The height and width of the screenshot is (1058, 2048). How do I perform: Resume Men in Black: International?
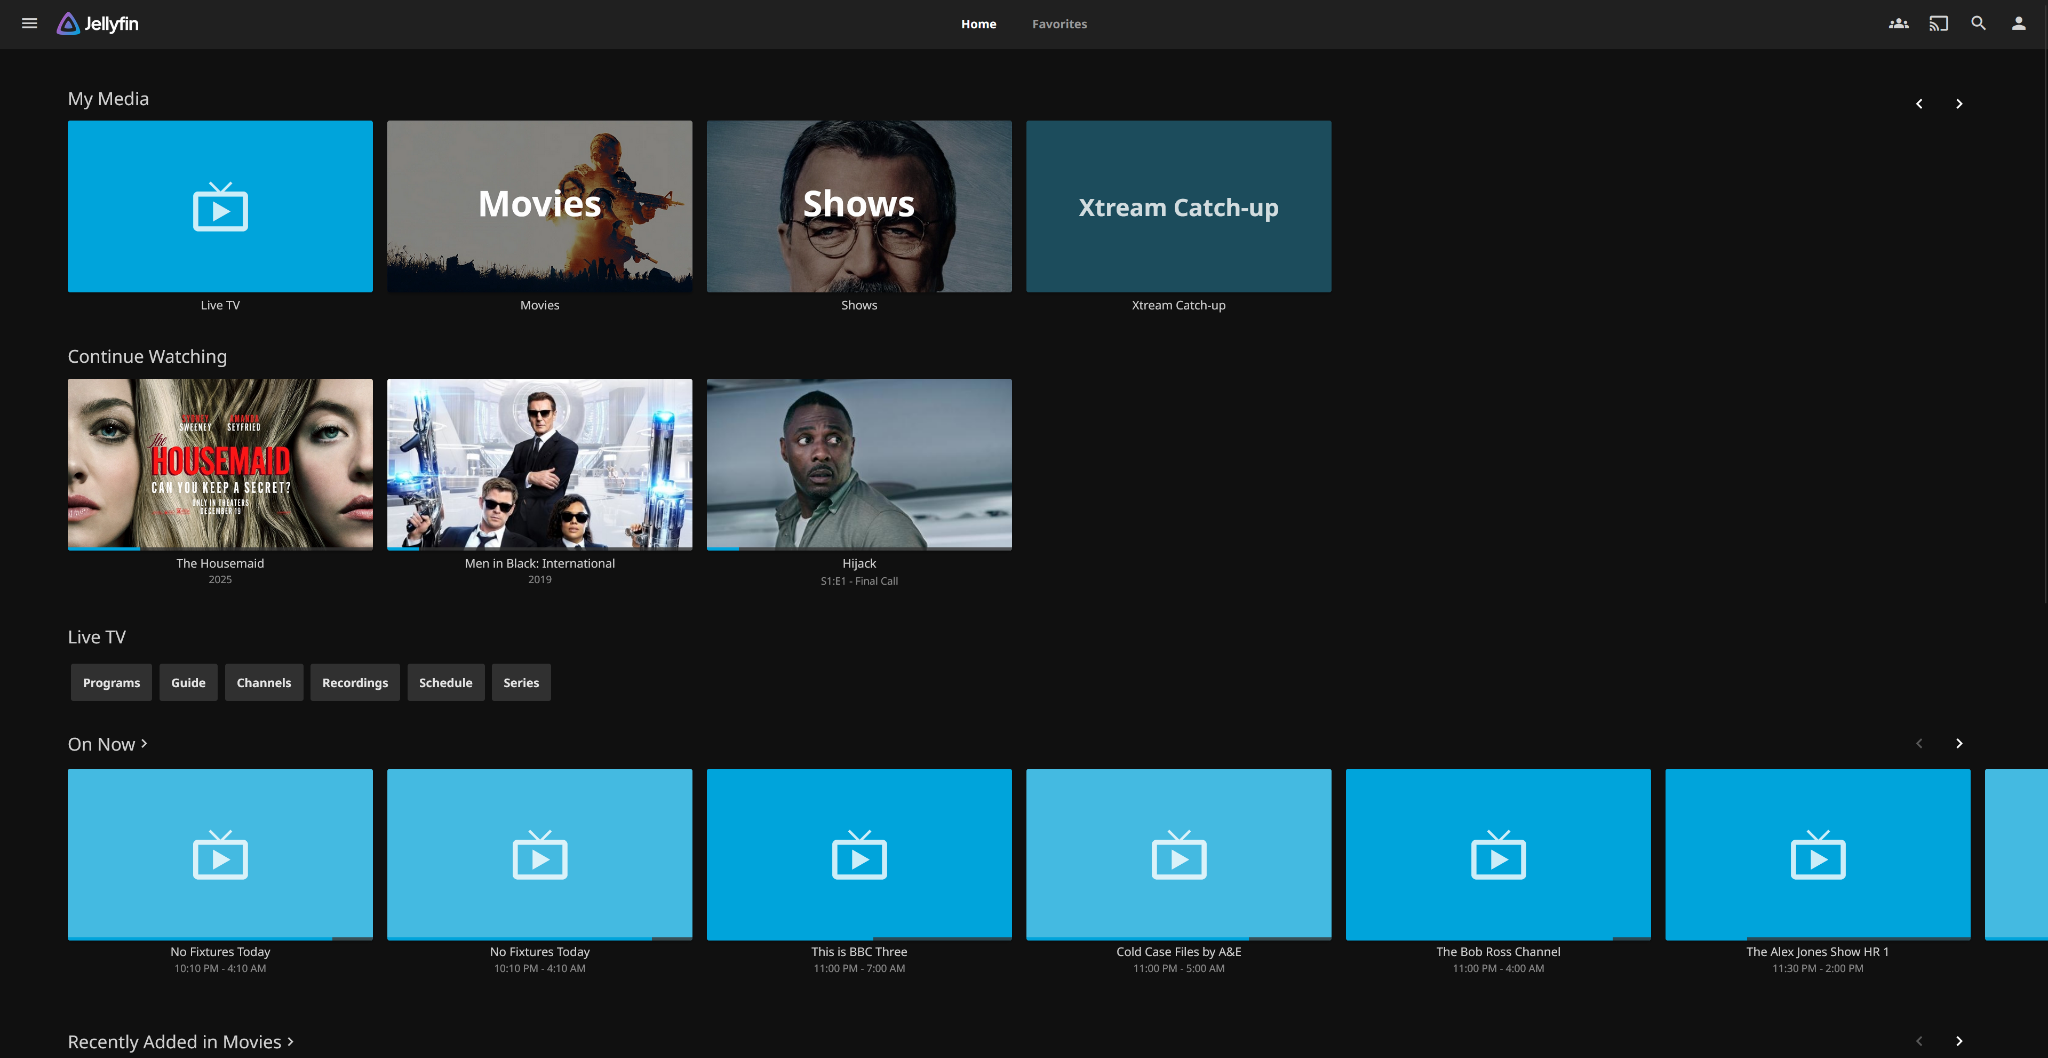[x=539, y=464]
